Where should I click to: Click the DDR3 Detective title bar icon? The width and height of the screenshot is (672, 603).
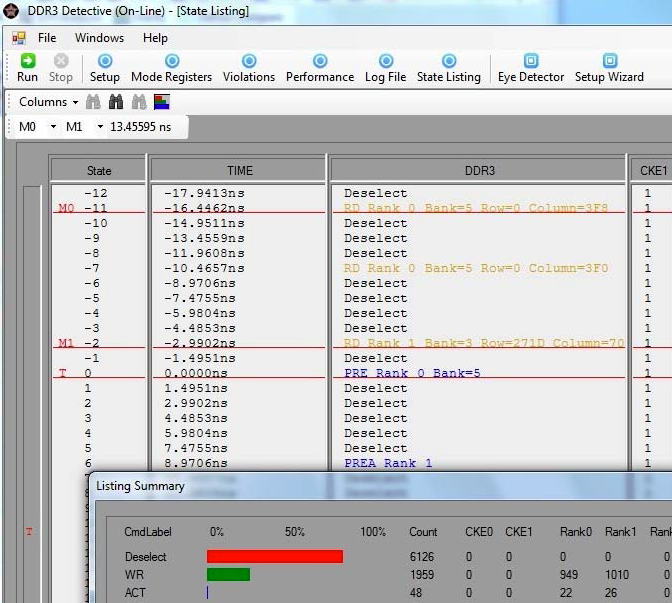tap(10, 11)
